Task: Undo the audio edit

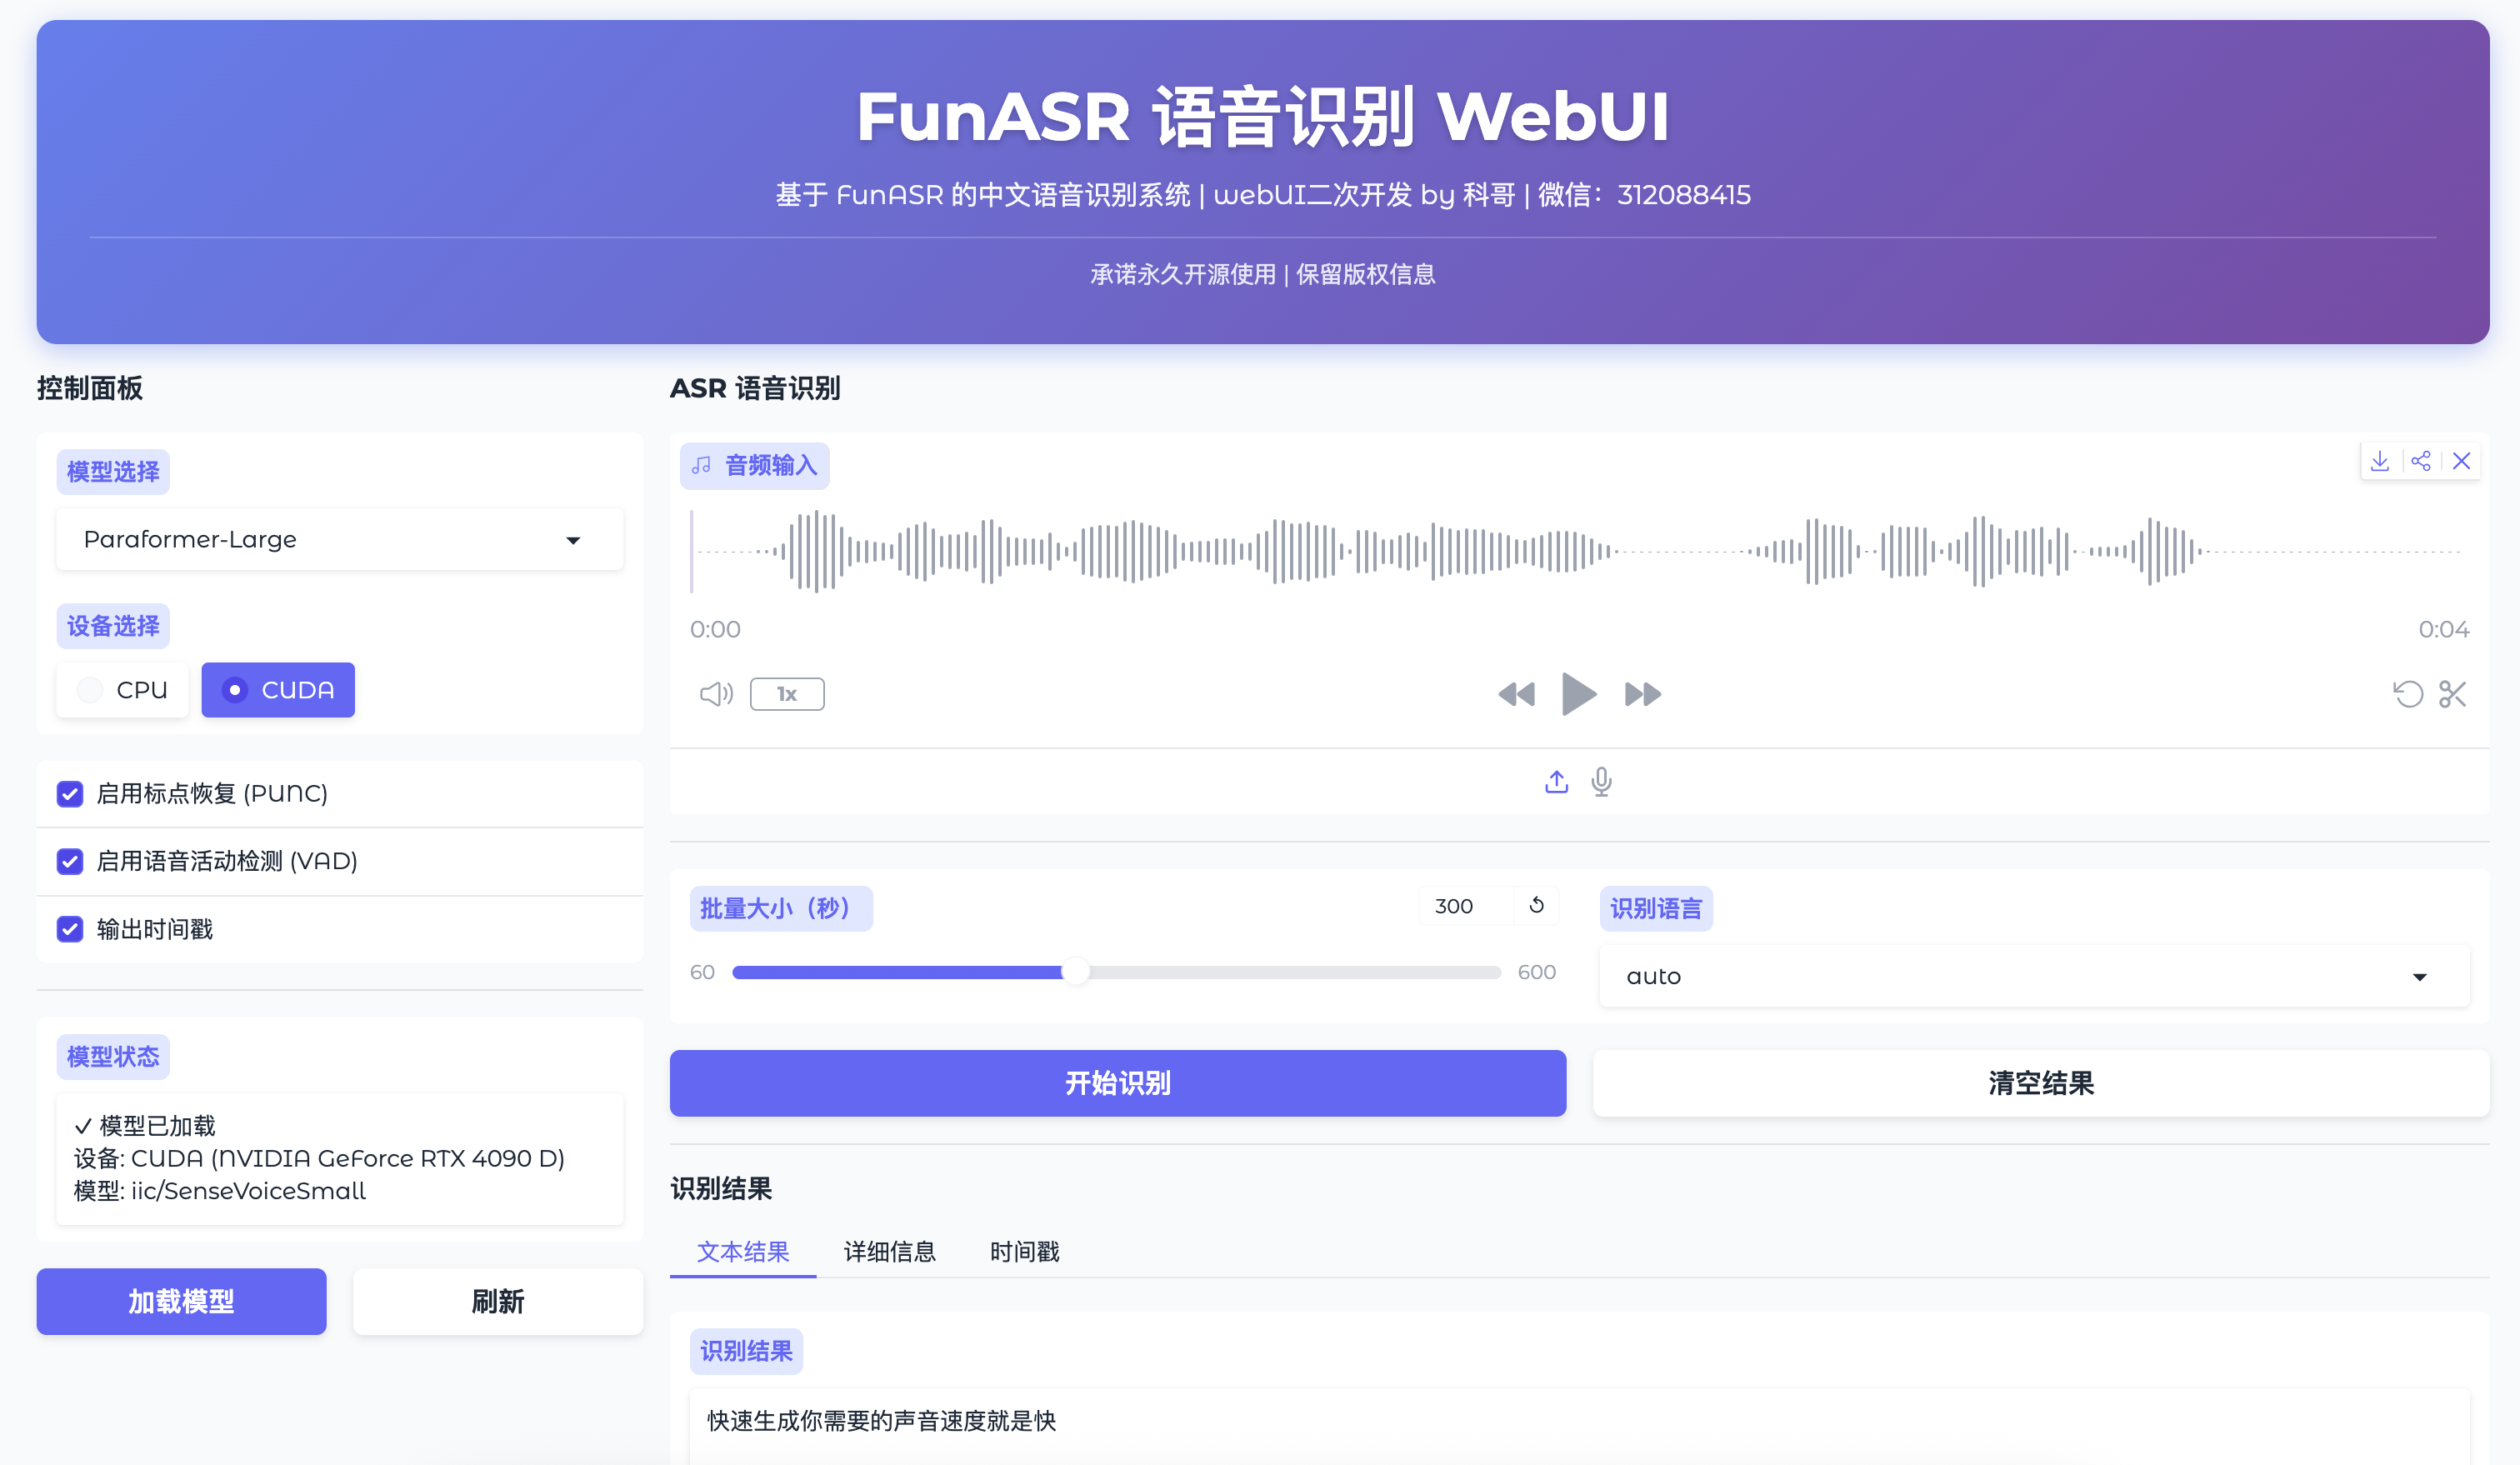Action: pyautogui.click(x=2409, y=694)
